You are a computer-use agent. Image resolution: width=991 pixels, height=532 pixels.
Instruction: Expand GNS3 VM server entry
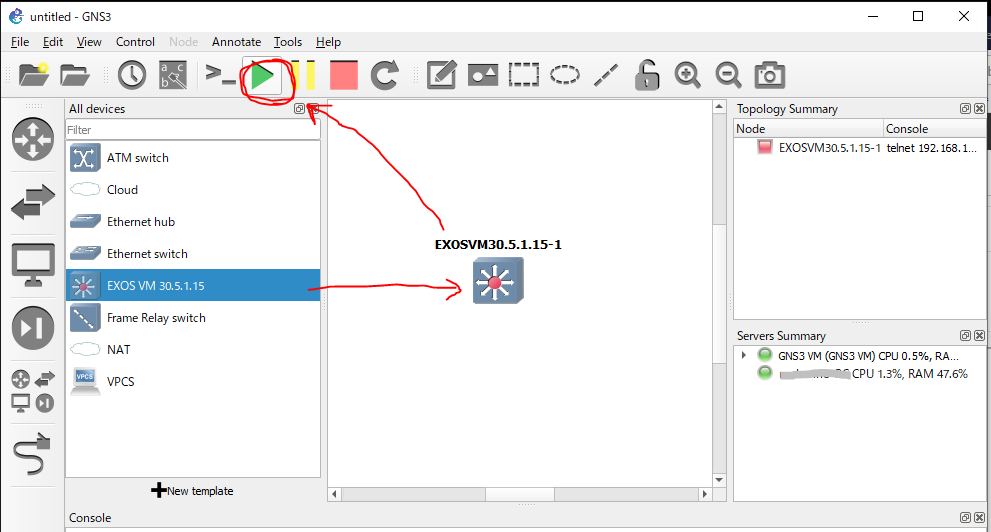point(744,356)
